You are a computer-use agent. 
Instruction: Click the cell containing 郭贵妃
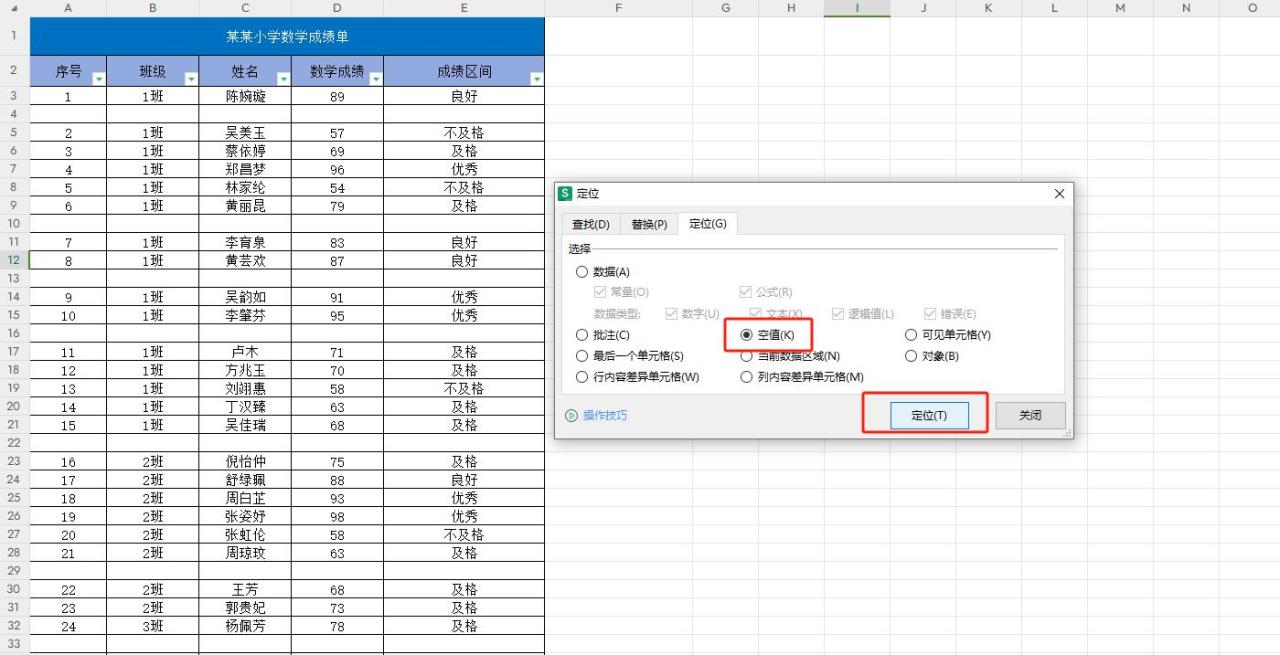click(x=245, y=608)
